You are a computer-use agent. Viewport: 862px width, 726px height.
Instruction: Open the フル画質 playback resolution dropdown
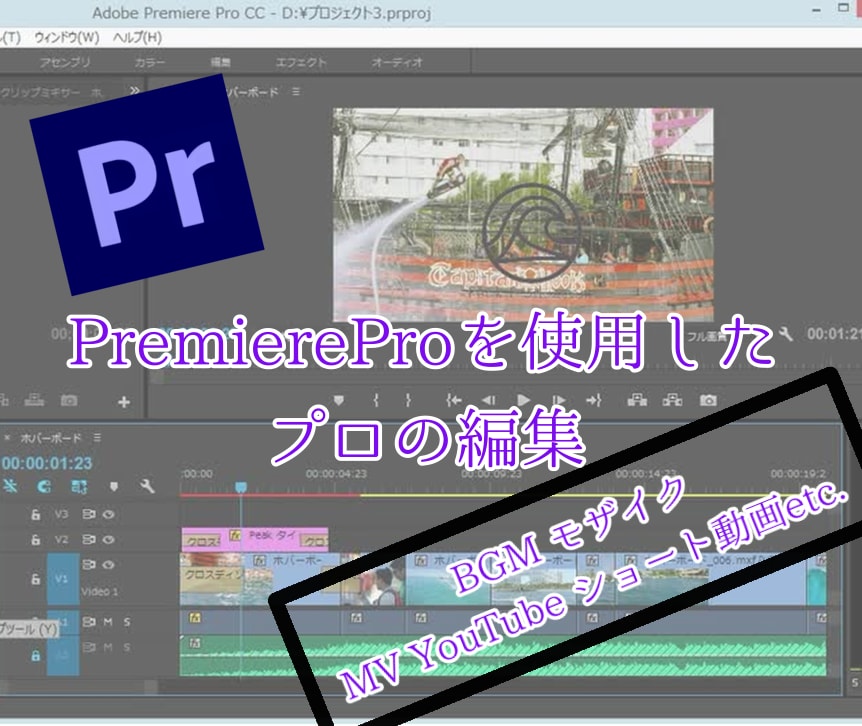(x=707, y=336)
